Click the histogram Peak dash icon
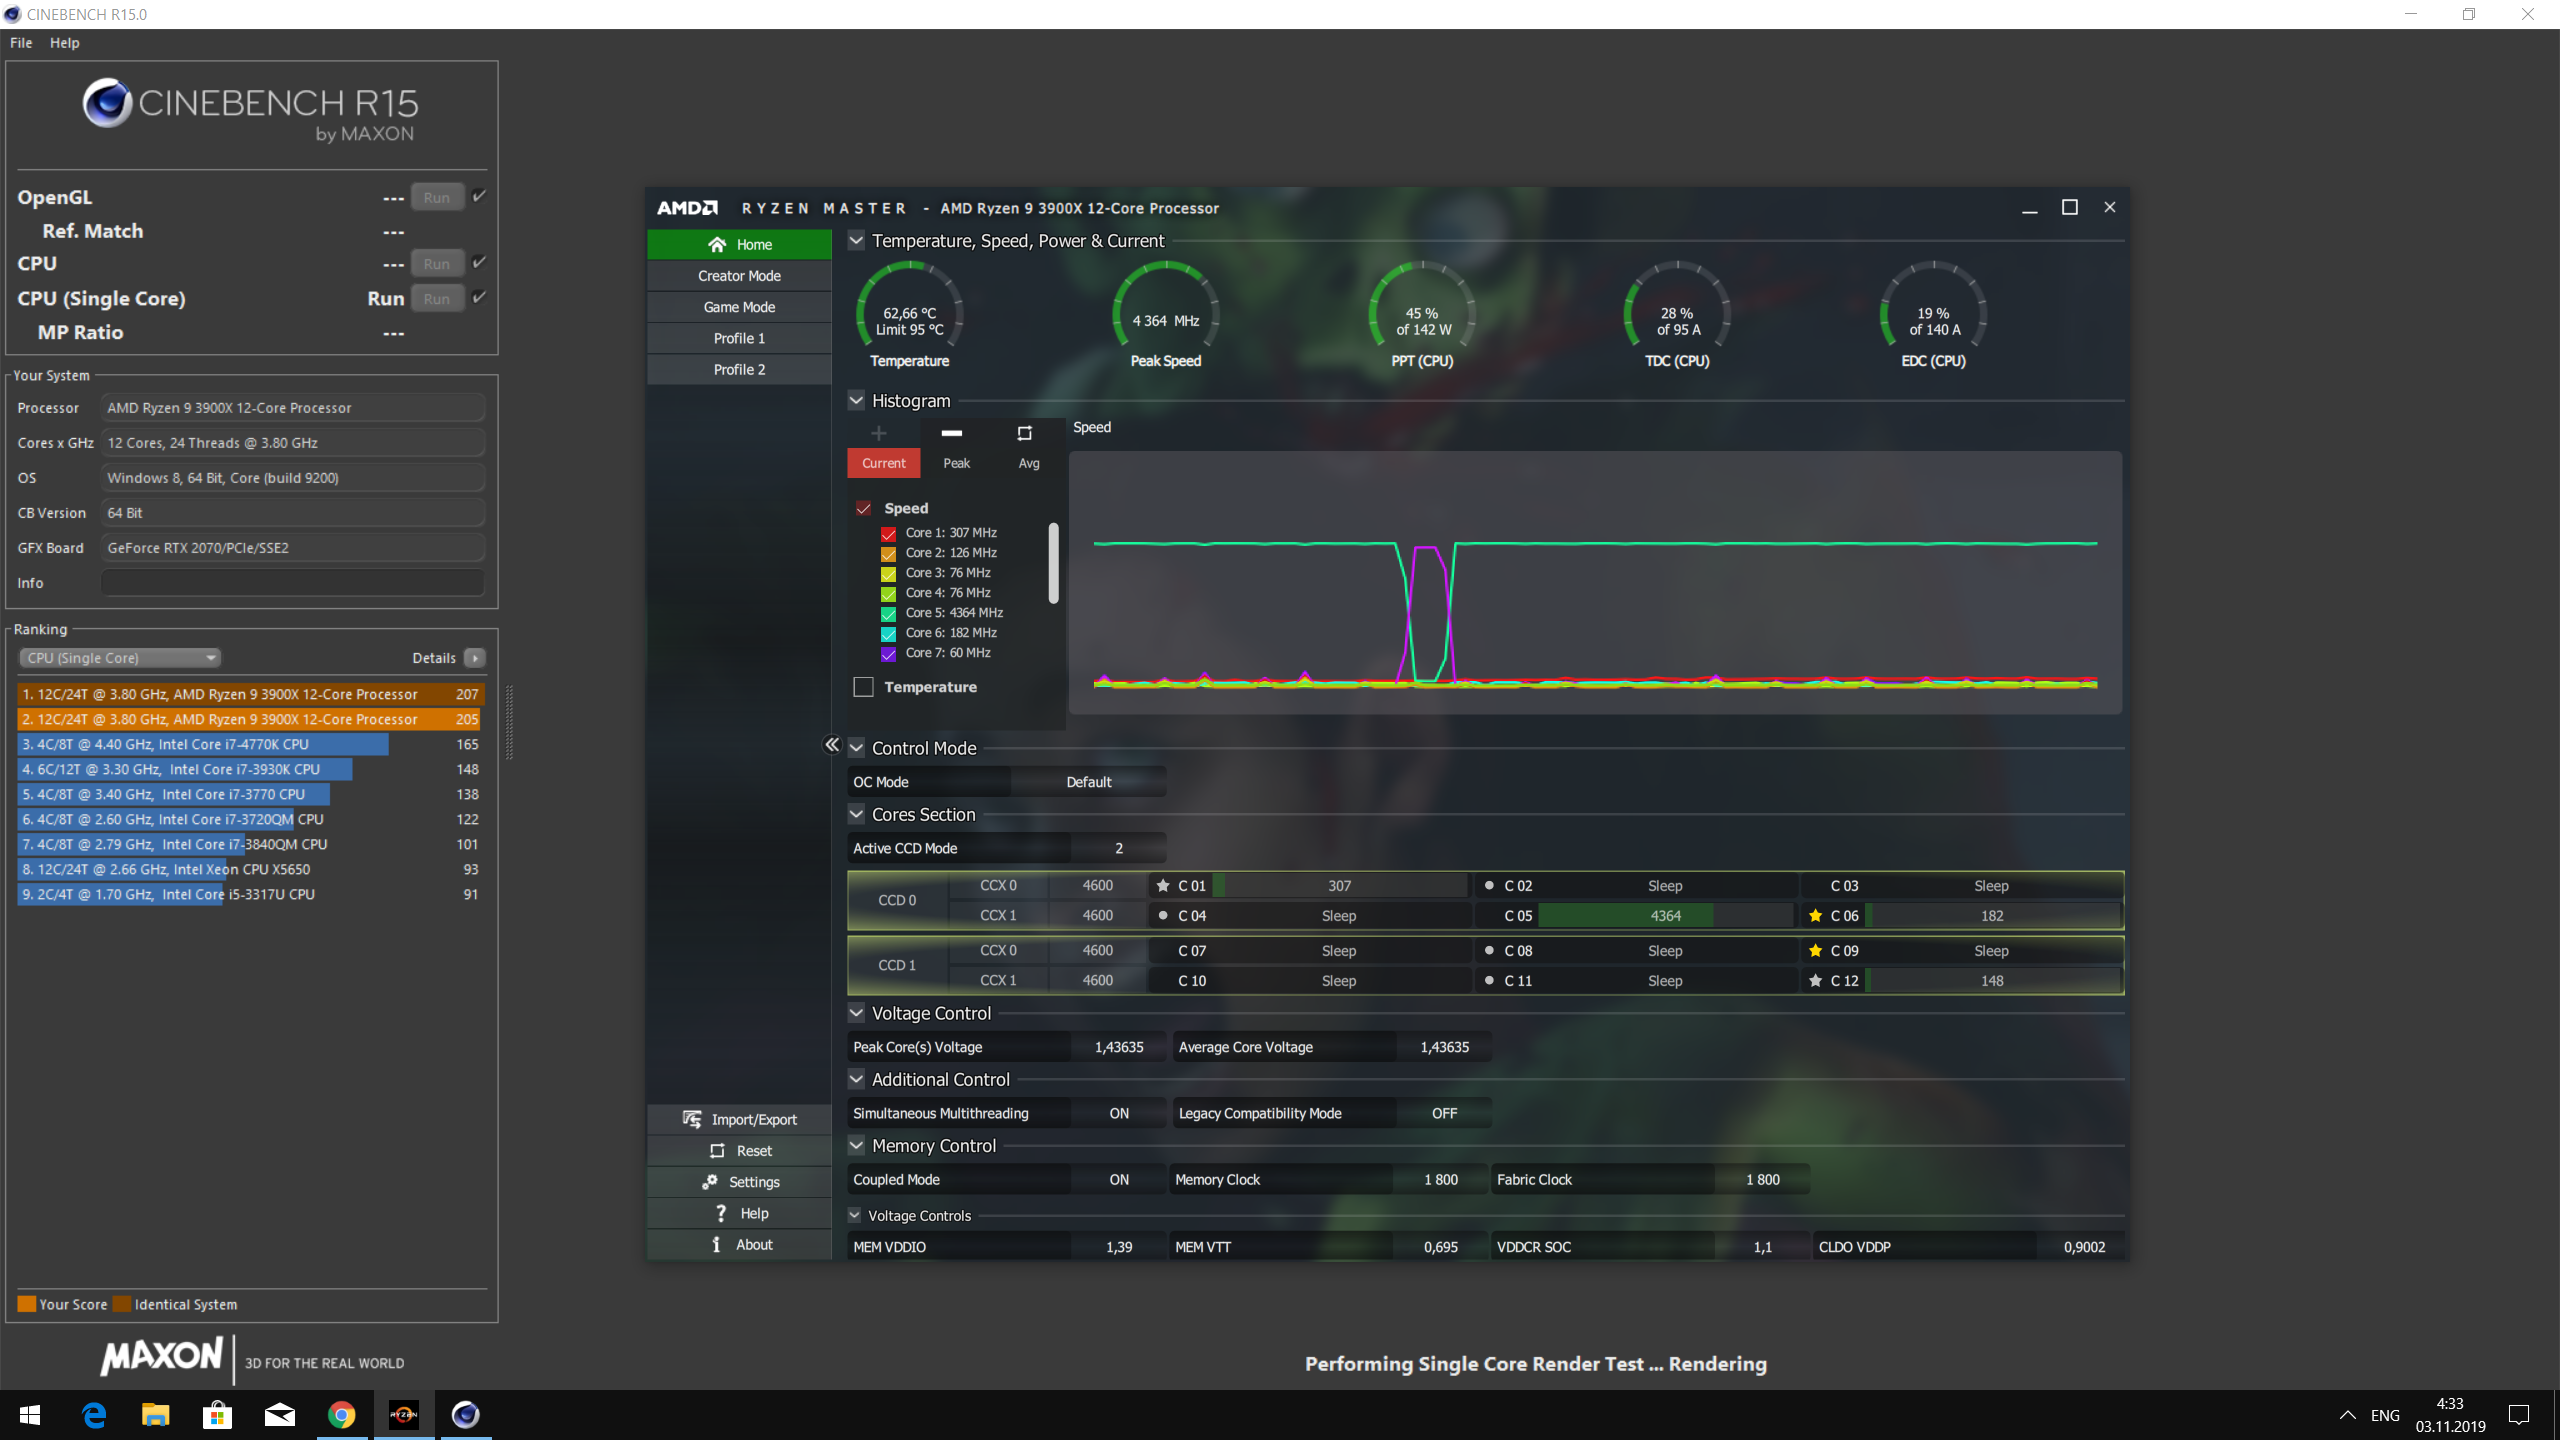 click(x=952, y=433)
